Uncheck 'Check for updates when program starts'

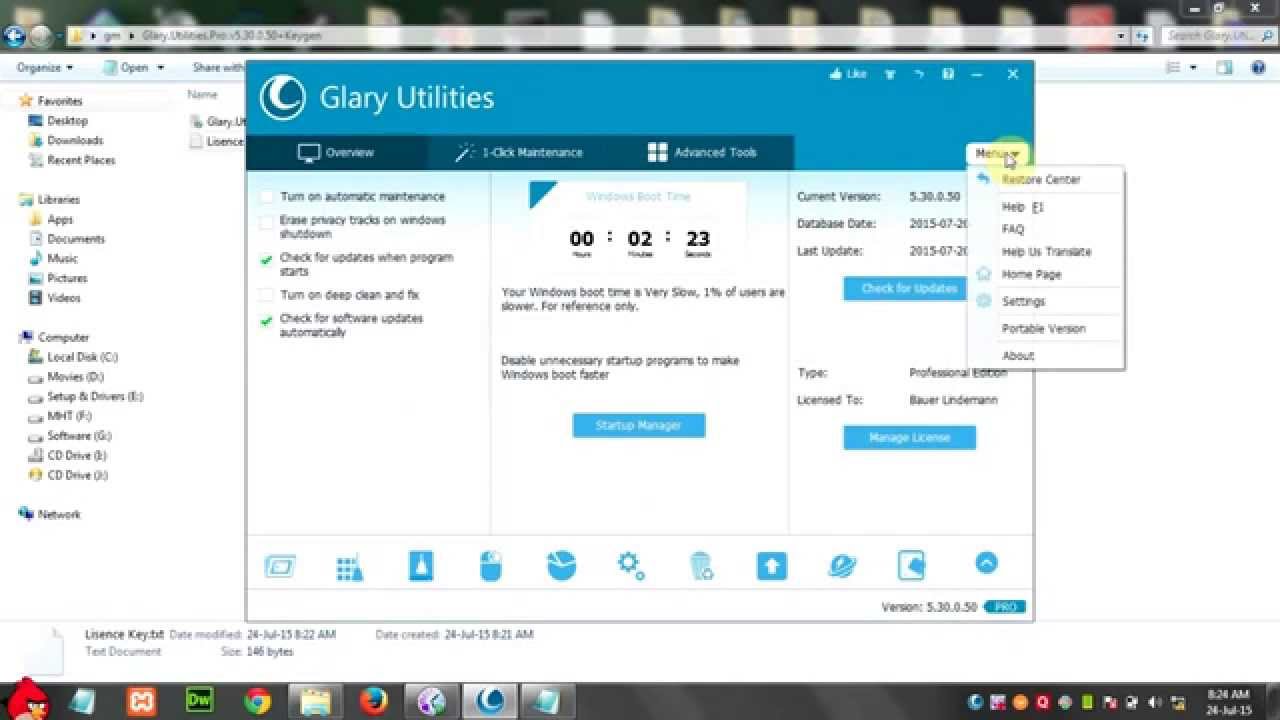pyautogui.click(x=266, y=259)
